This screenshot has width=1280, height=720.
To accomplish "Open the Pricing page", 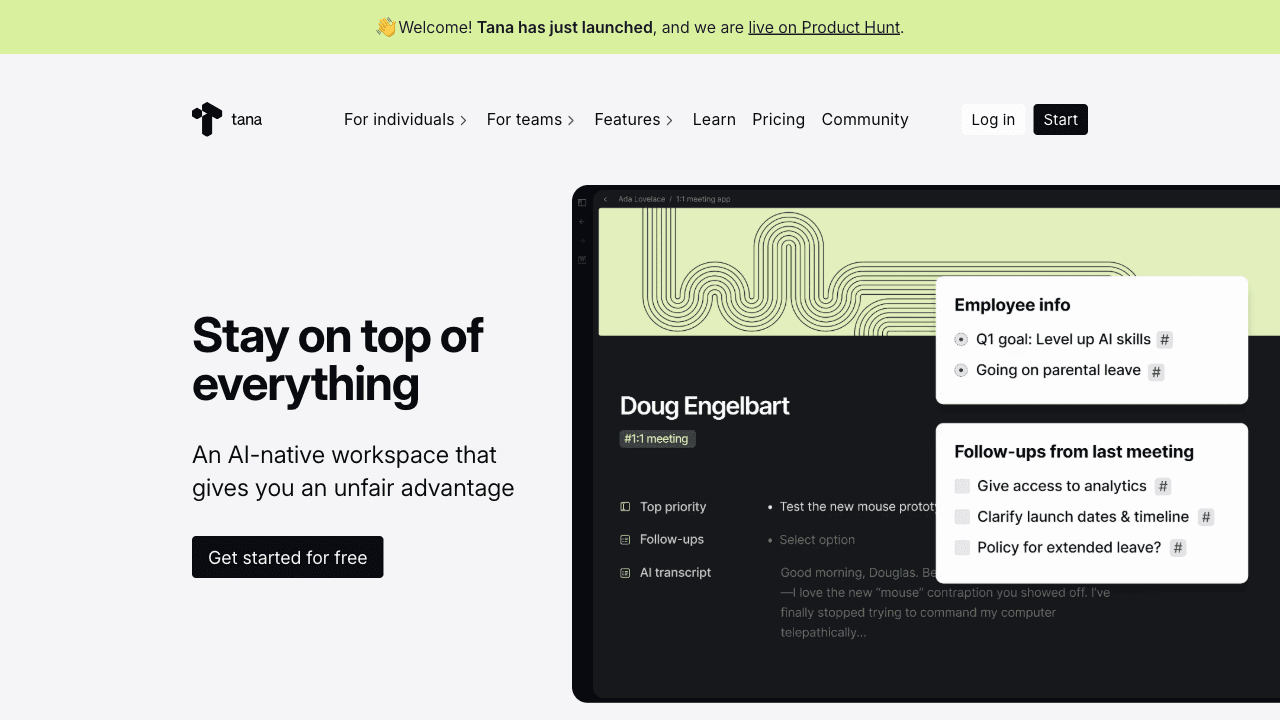I will click(x=778, y=120).
